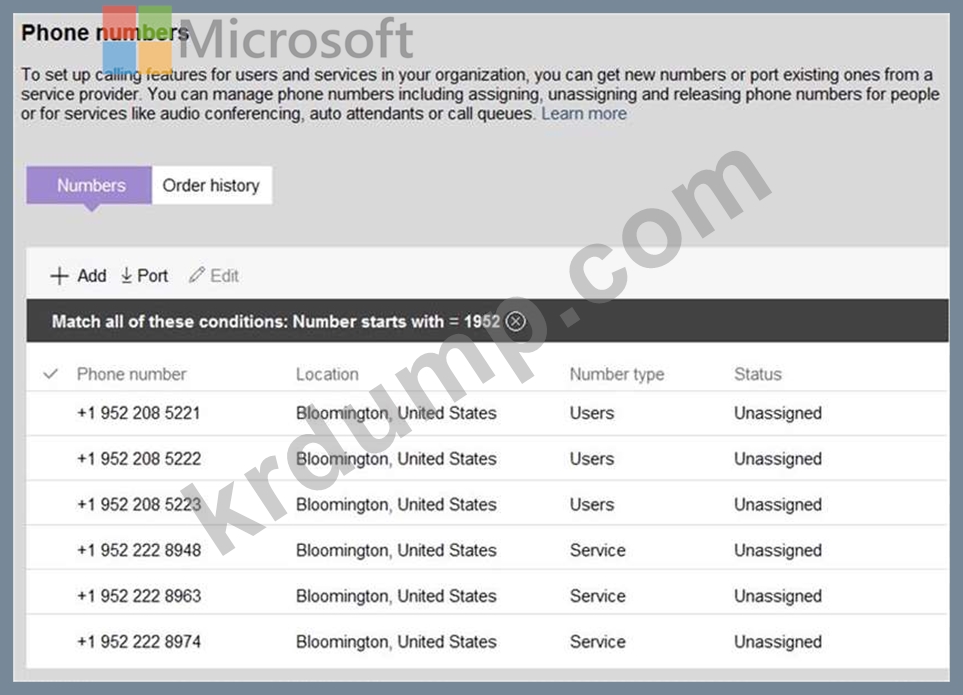
Task: Click the +1 952 208 5223 row
Action: tap(138, 505)
